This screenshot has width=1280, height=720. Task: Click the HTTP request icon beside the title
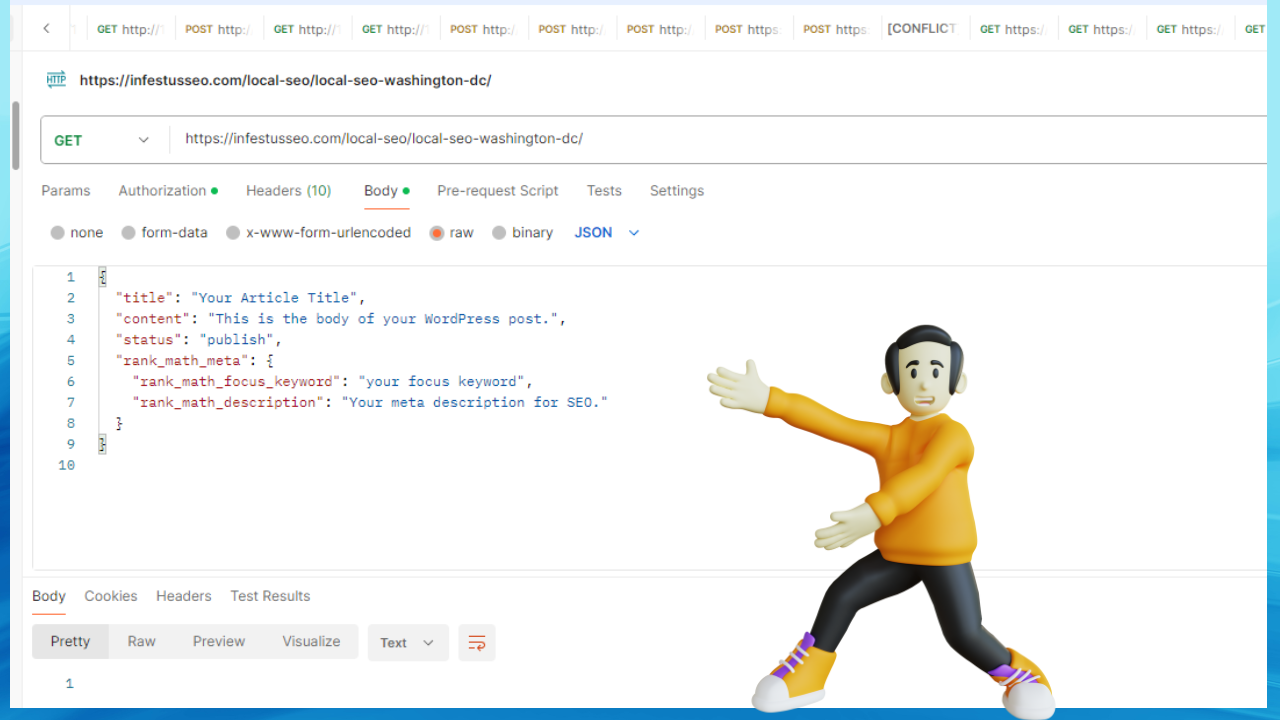tap(56, 80)
